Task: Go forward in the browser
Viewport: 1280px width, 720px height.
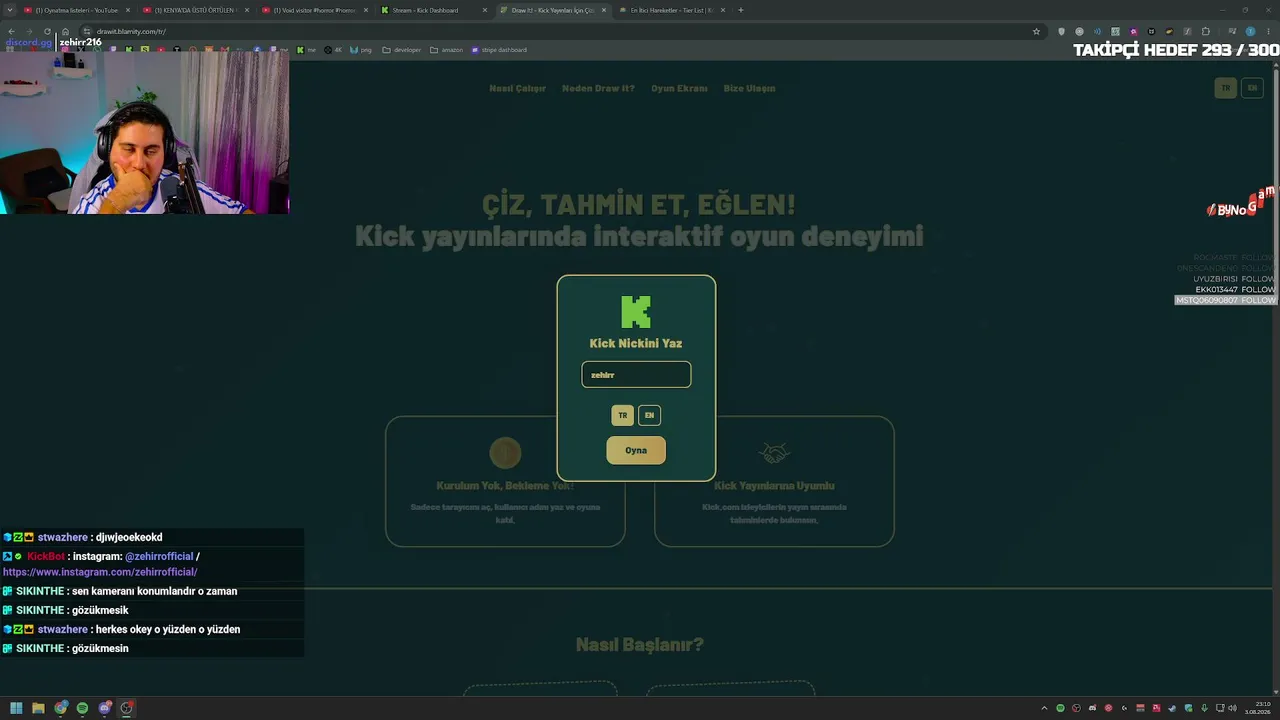Action: [29, 31]
